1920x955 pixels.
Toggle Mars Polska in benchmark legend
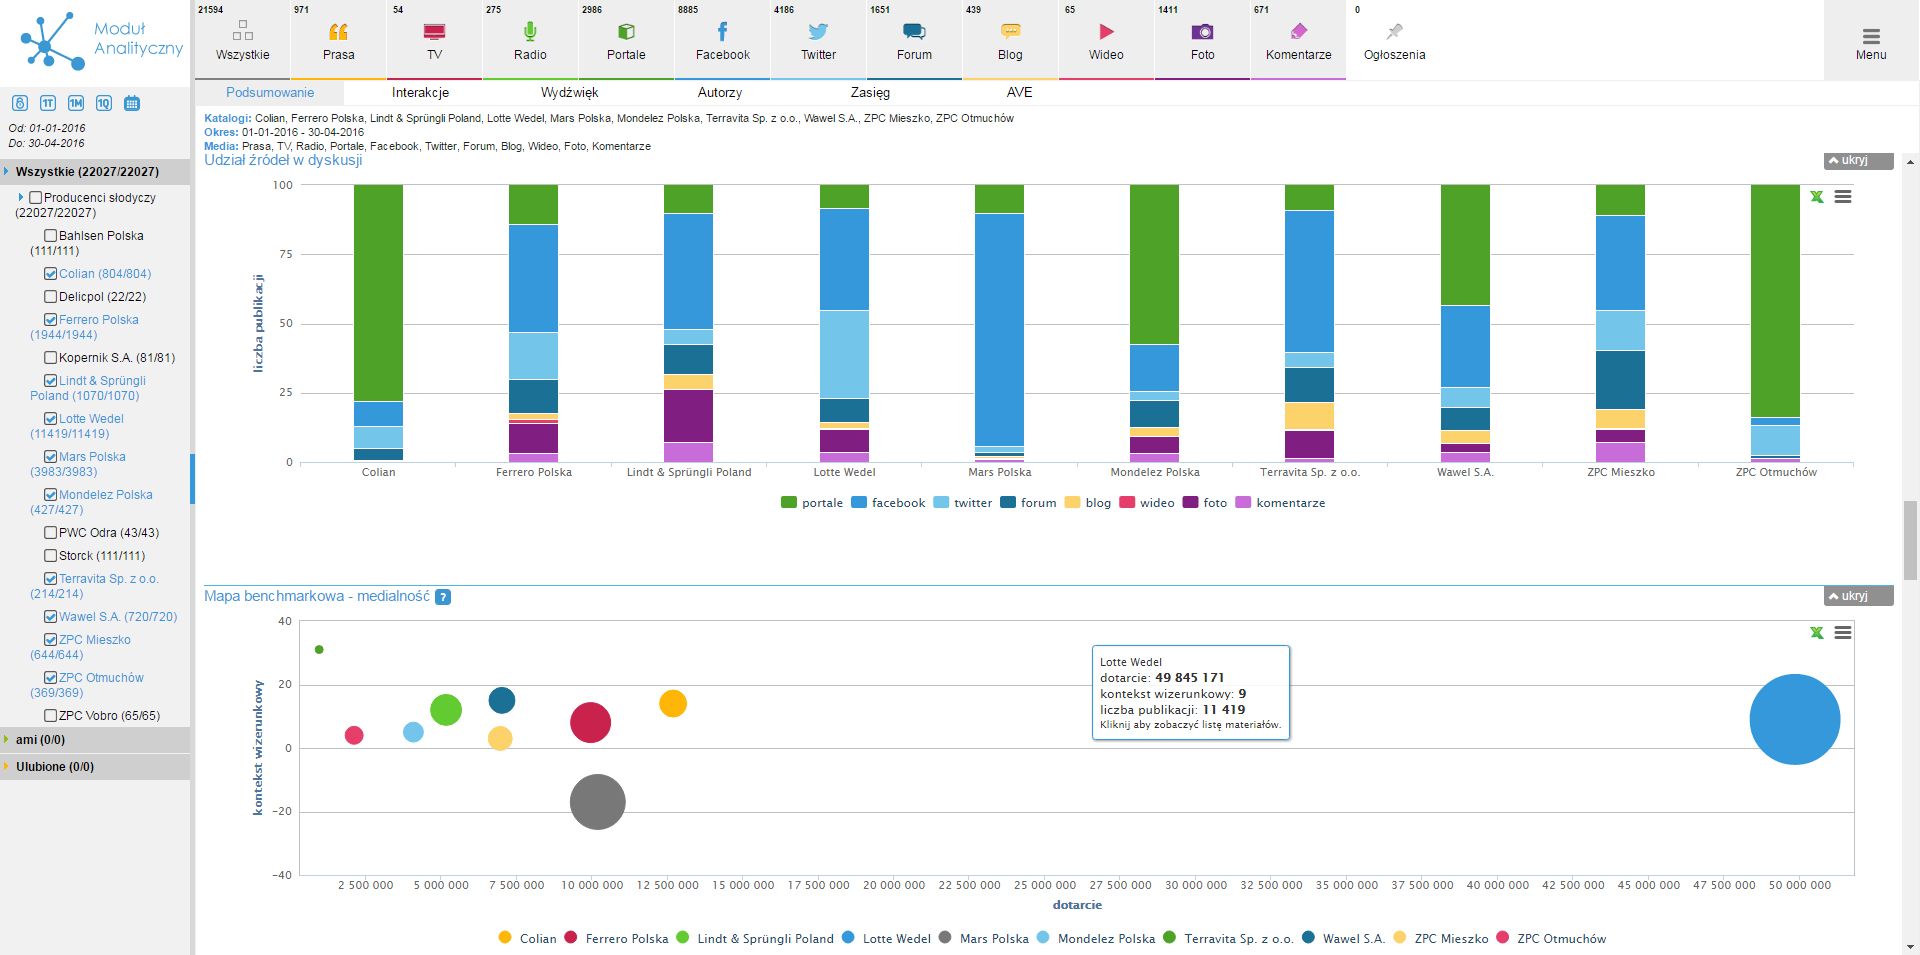click(x=984, y=939)
